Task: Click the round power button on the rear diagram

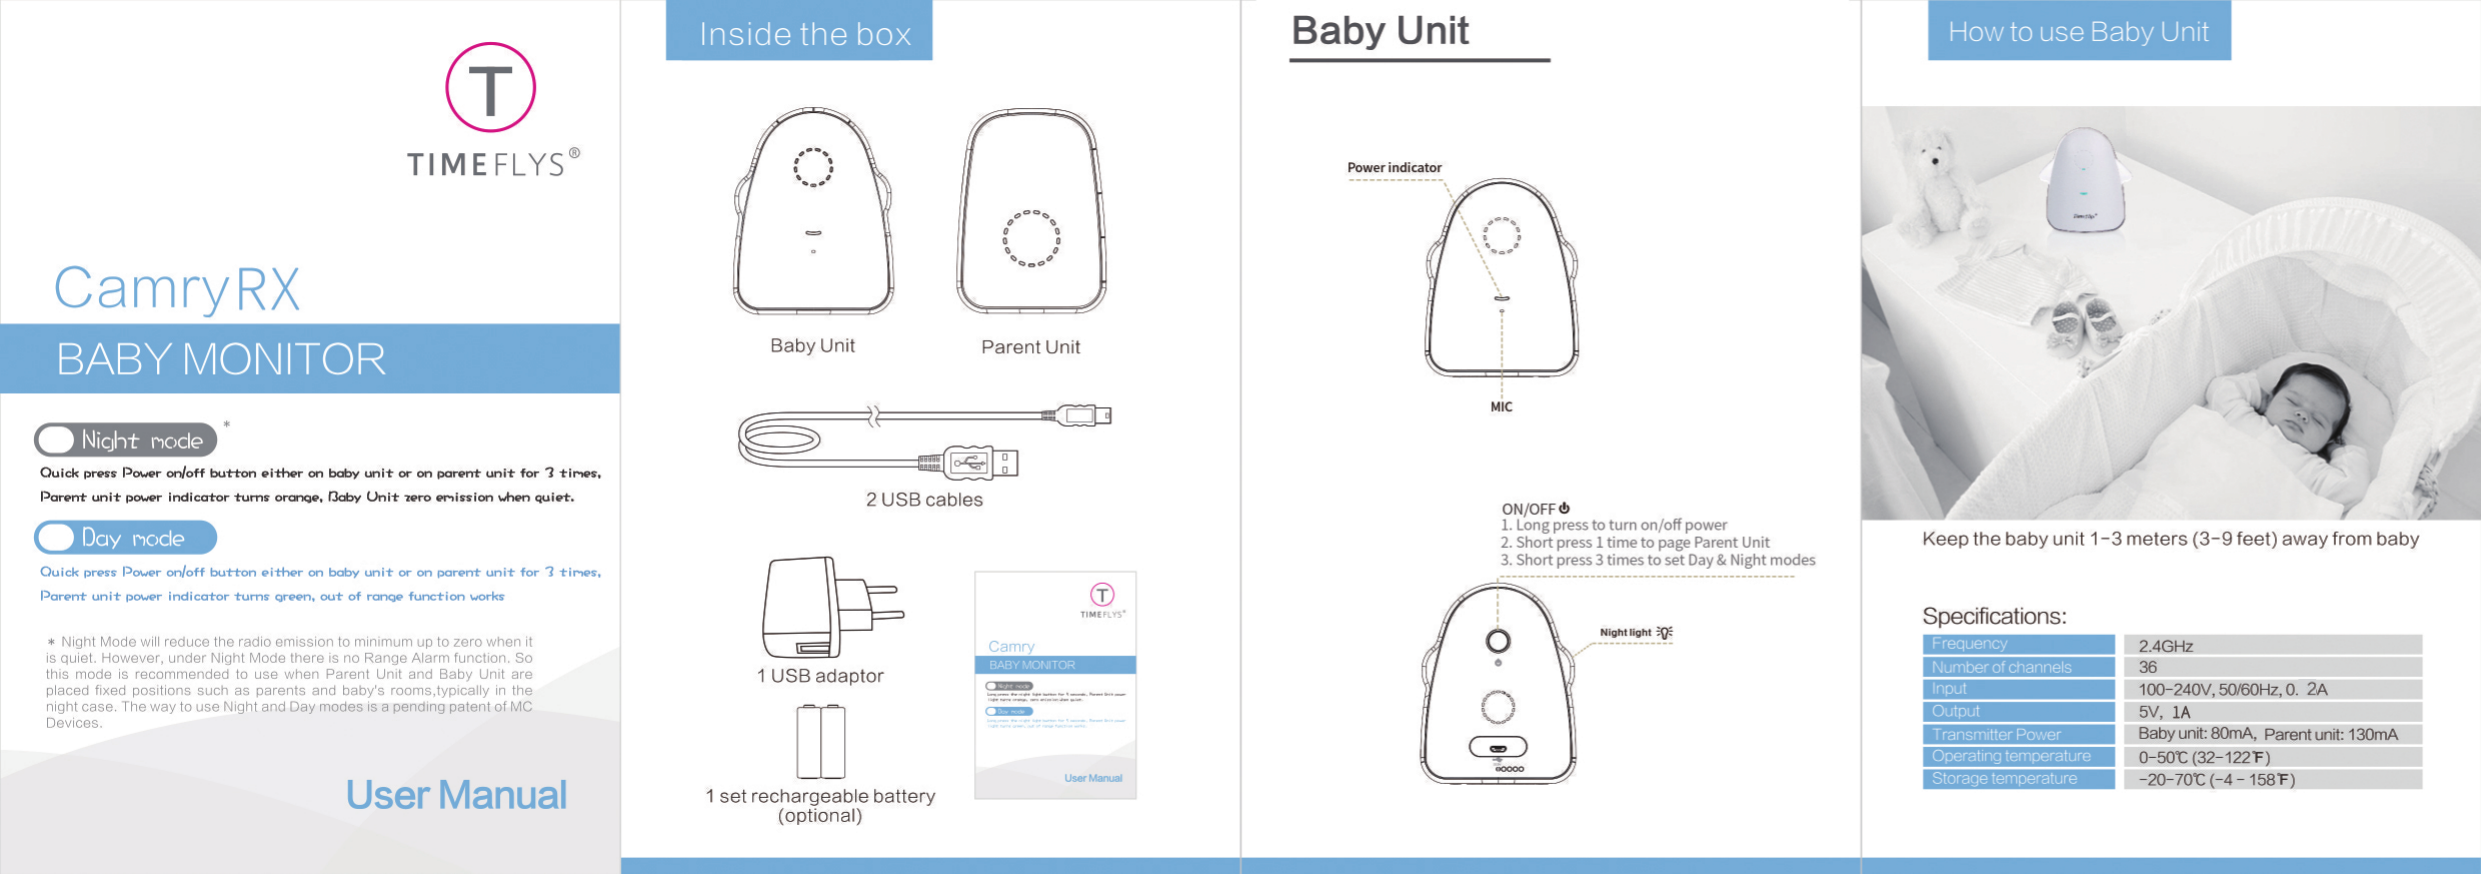Action: coord(1497,641)
